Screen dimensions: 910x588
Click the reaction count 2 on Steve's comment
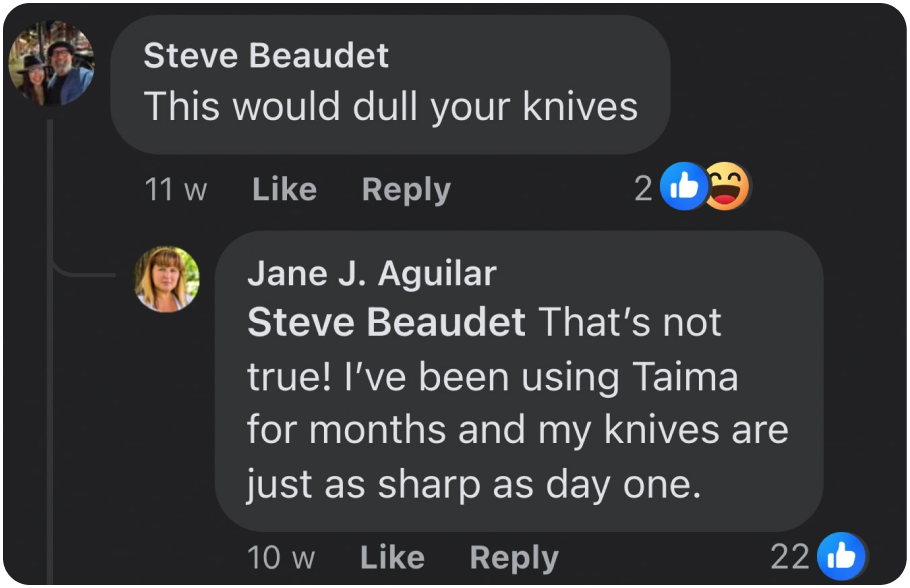pyautogui.click(x=643, y=188)
